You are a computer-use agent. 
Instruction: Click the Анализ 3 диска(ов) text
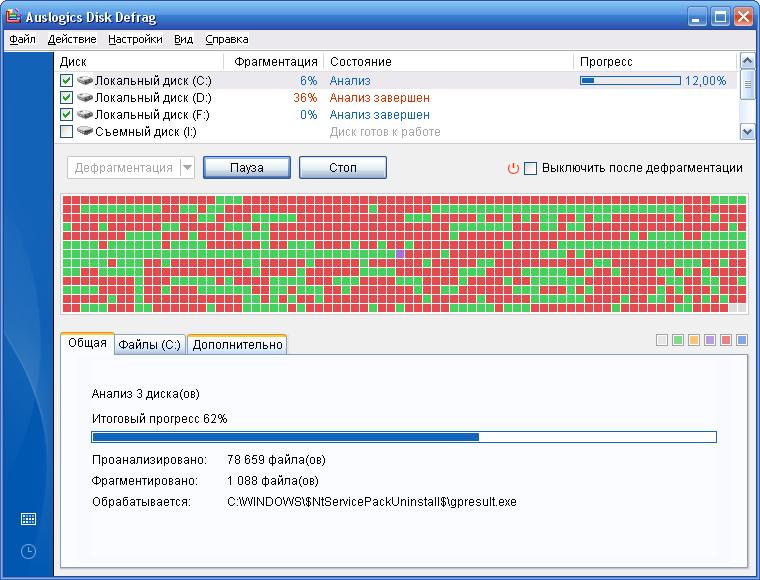[145, 393]
